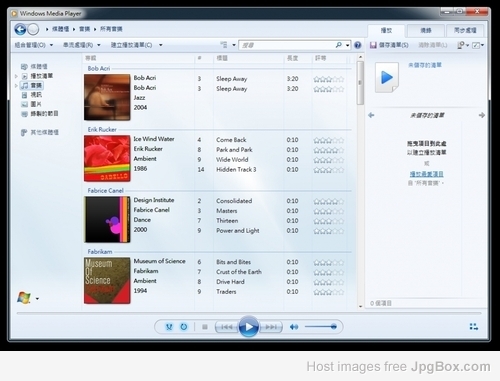
Task: Switch to Now Playing mode icon
Action: coord(474,327)
